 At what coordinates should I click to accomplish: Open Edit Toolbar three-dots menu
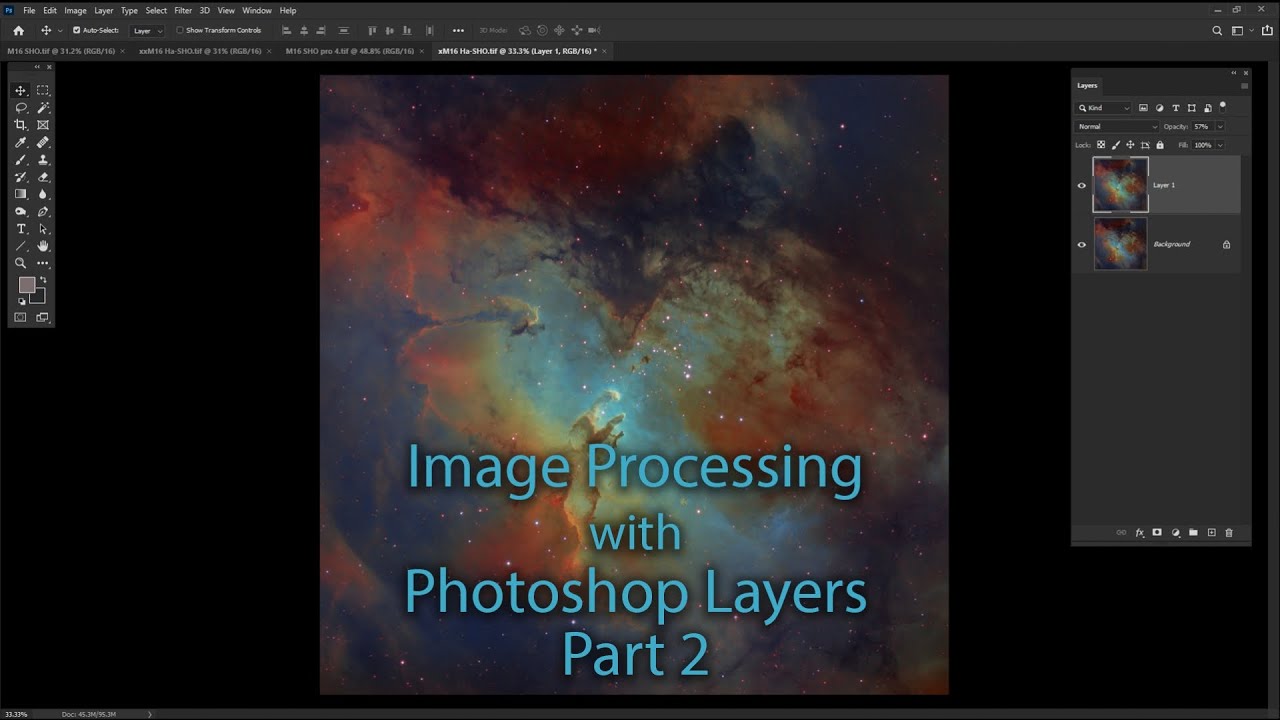(x=43, y=263)
